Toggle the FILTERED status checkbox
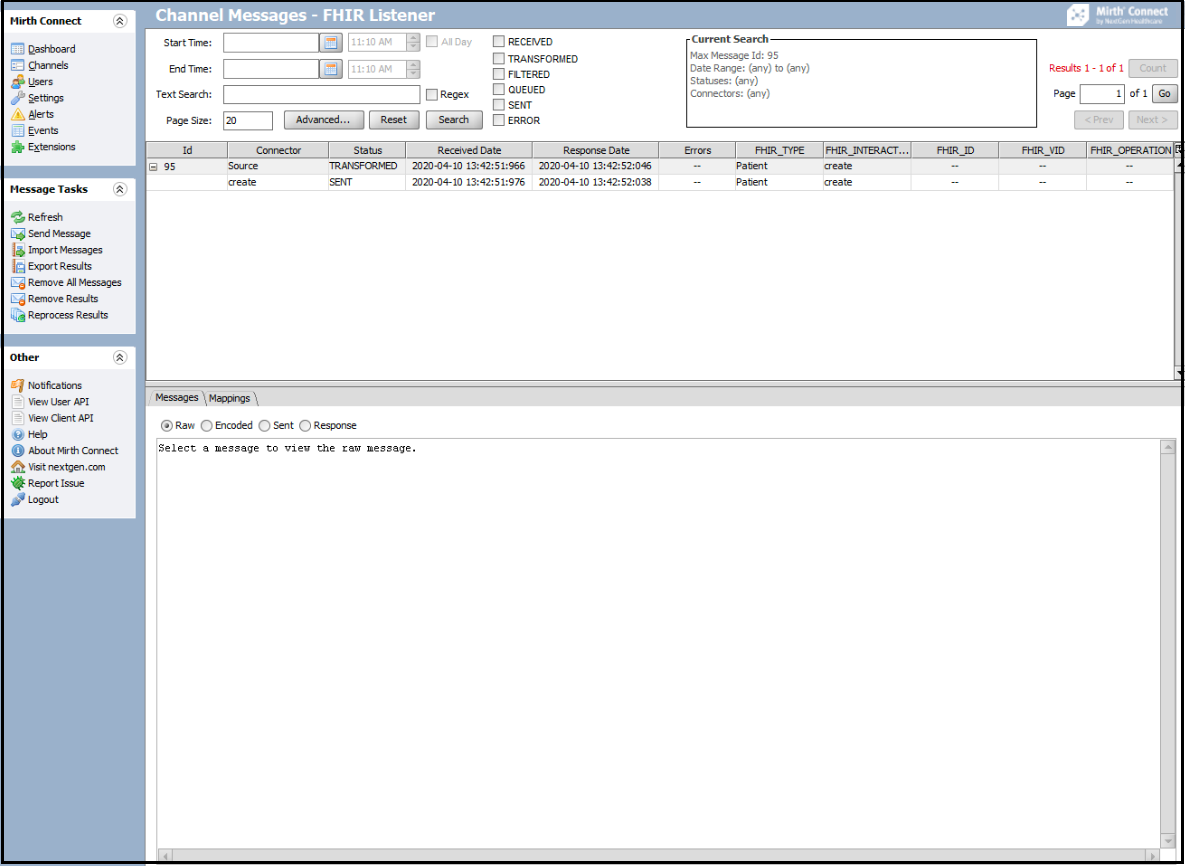Image resolution: width=1185 pixels, height=866 pixels. (x=499, y=74)
